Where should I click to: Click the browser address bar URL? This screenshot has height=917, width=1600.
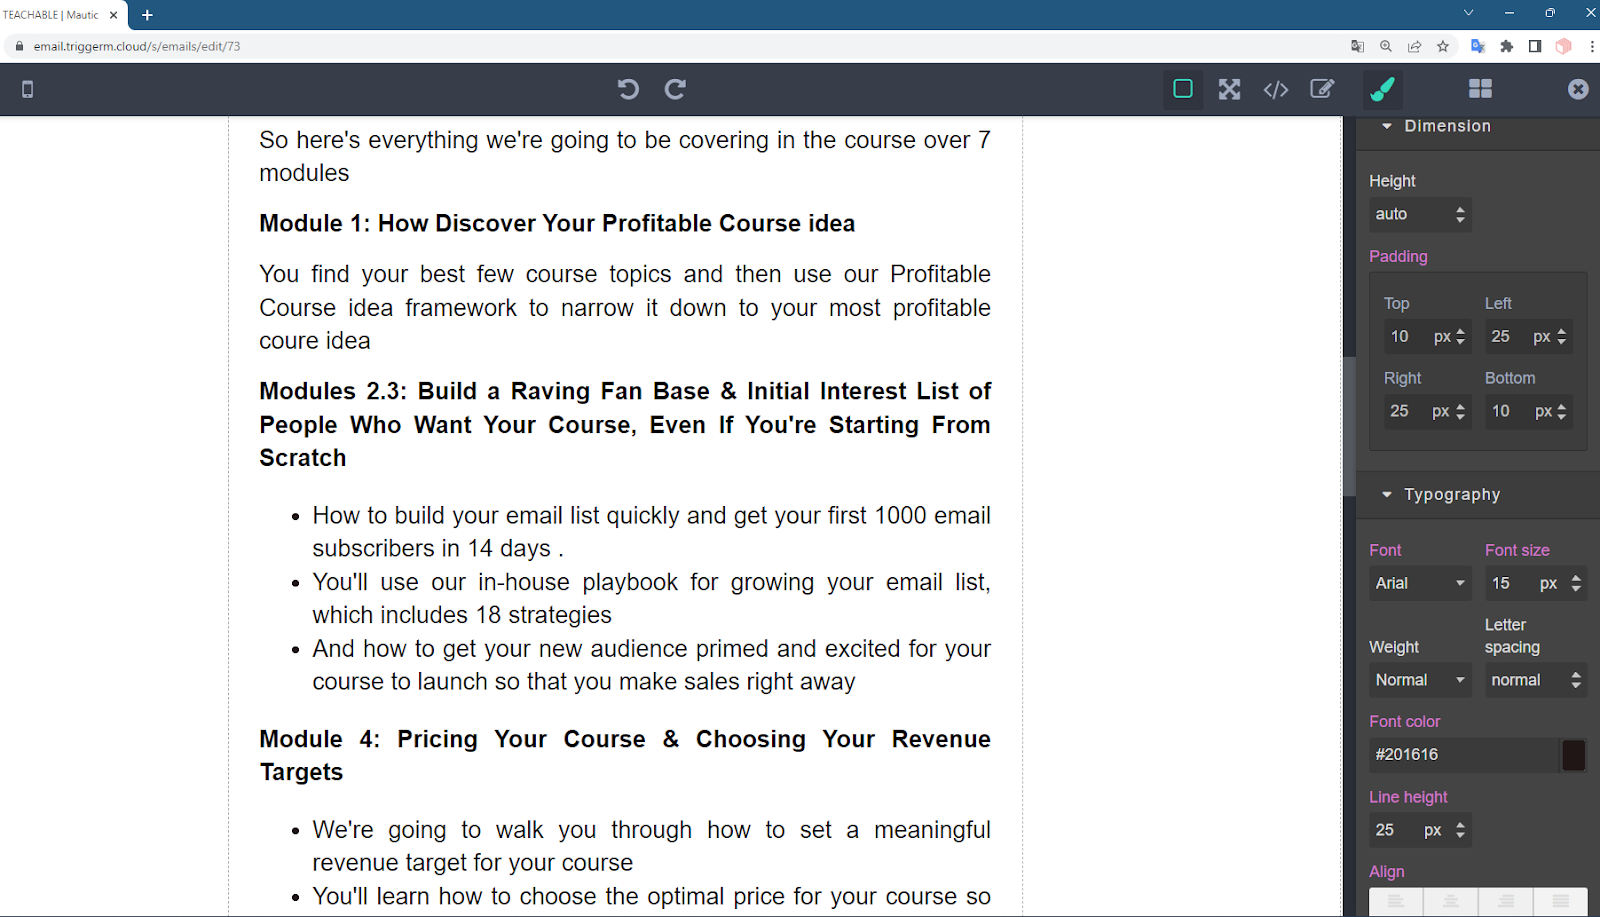coord(137,46)
